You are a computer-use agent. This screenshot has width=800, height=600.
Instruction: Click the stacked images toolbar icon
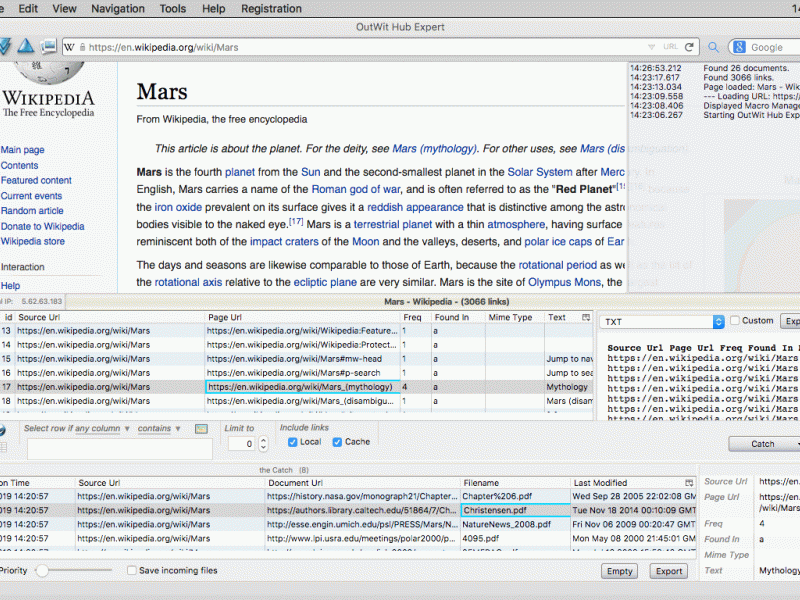(48, 46)
